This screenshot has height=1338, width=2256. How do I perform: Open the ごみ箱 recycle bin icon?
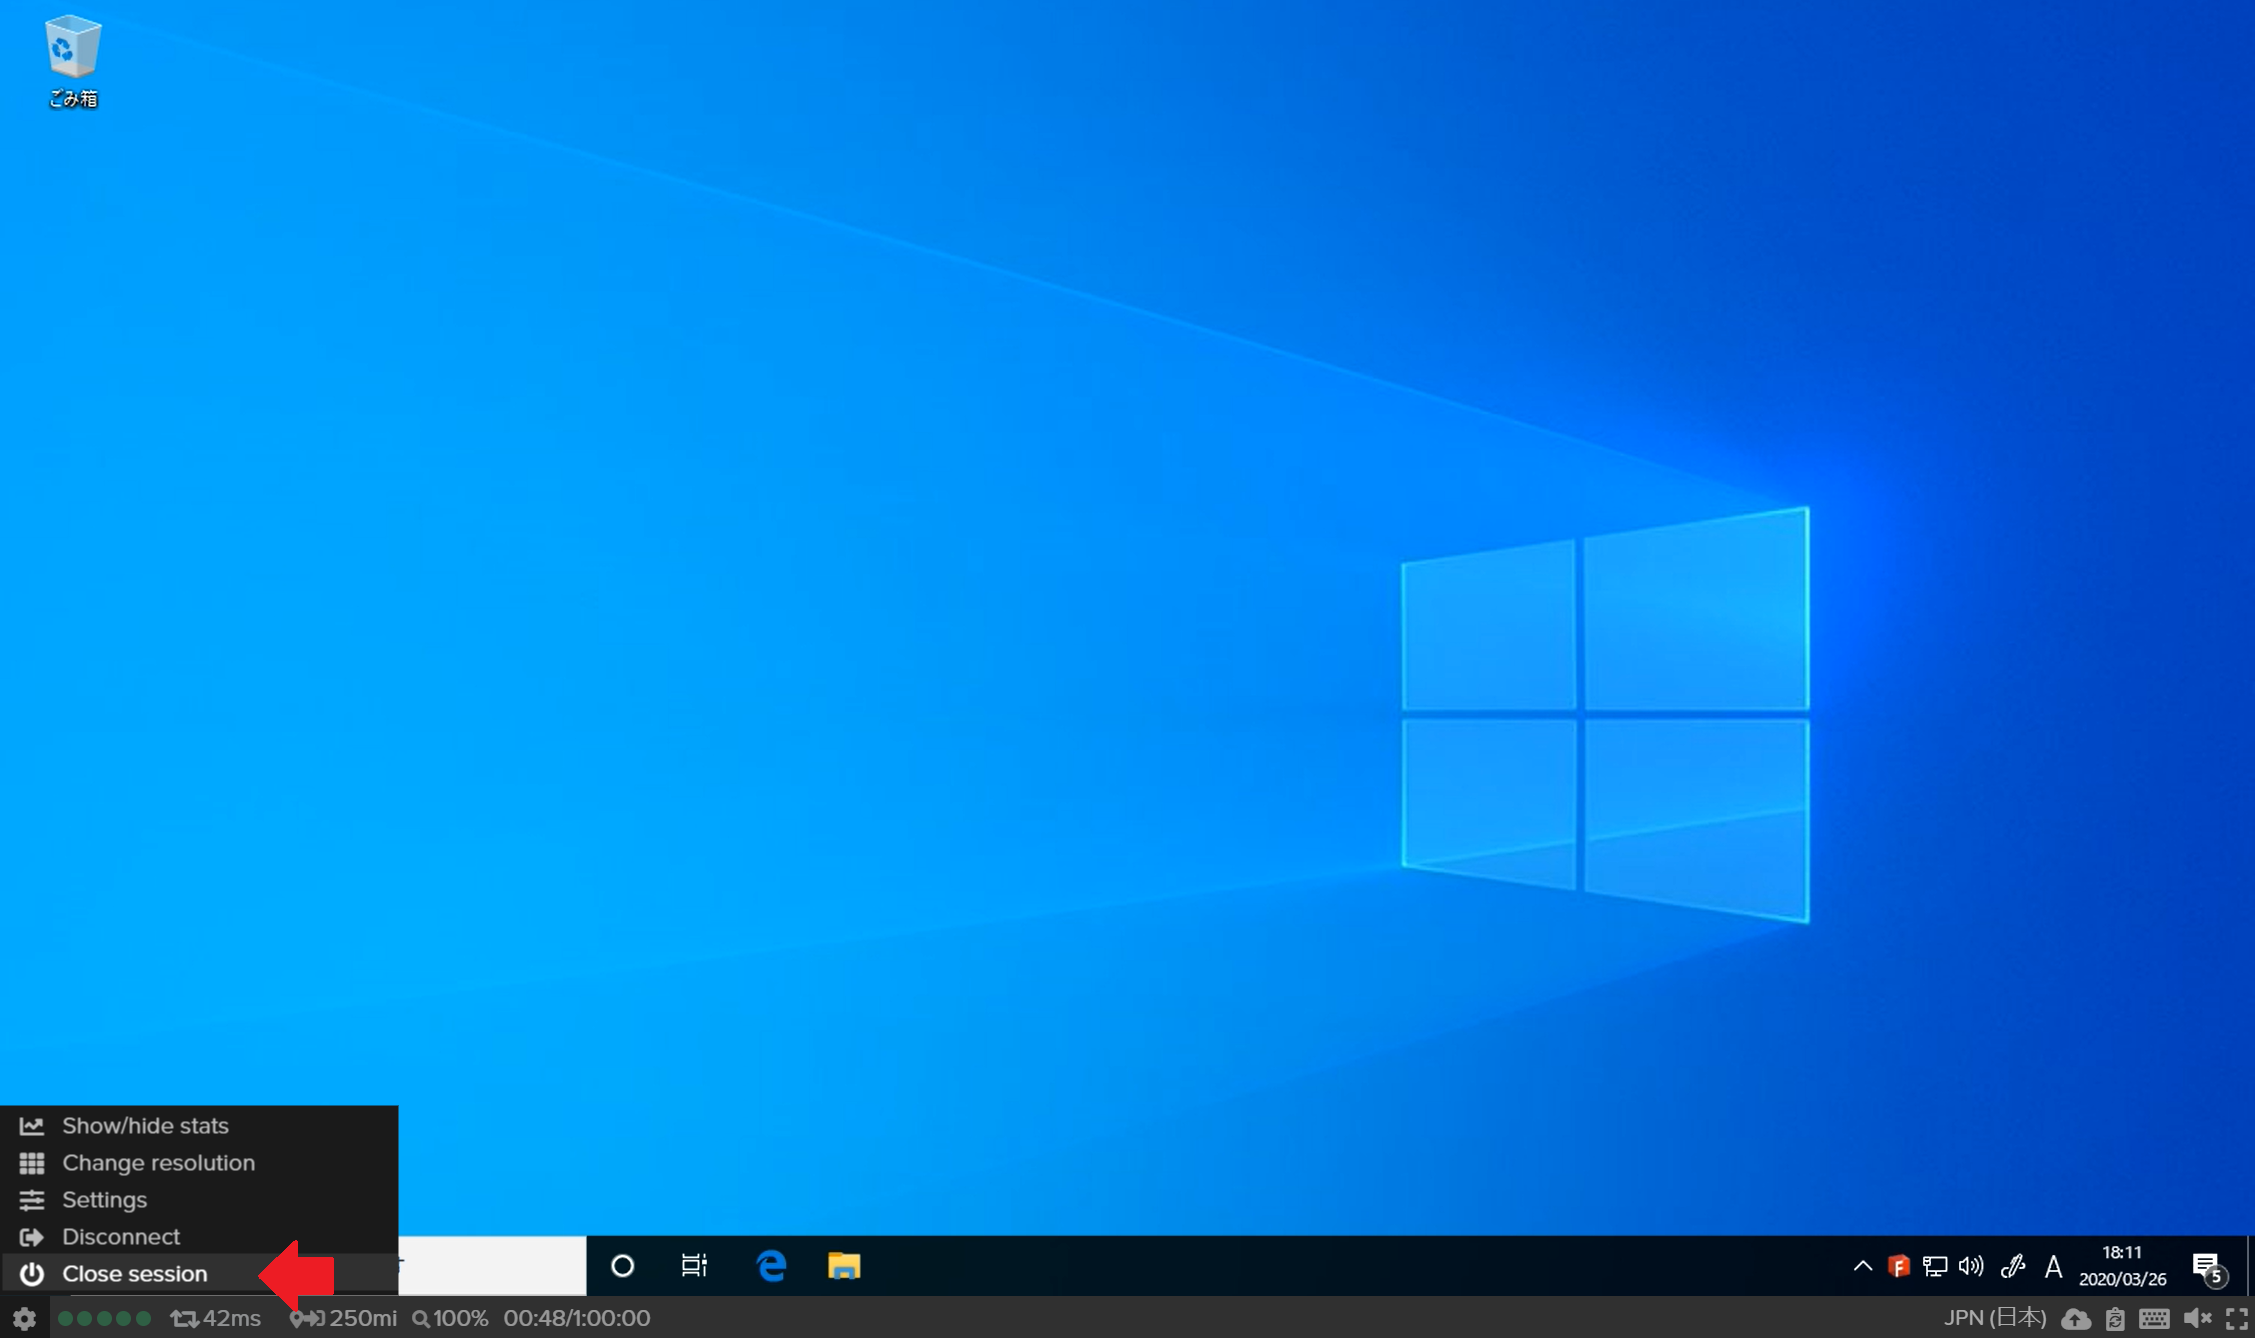pos(73,60)
